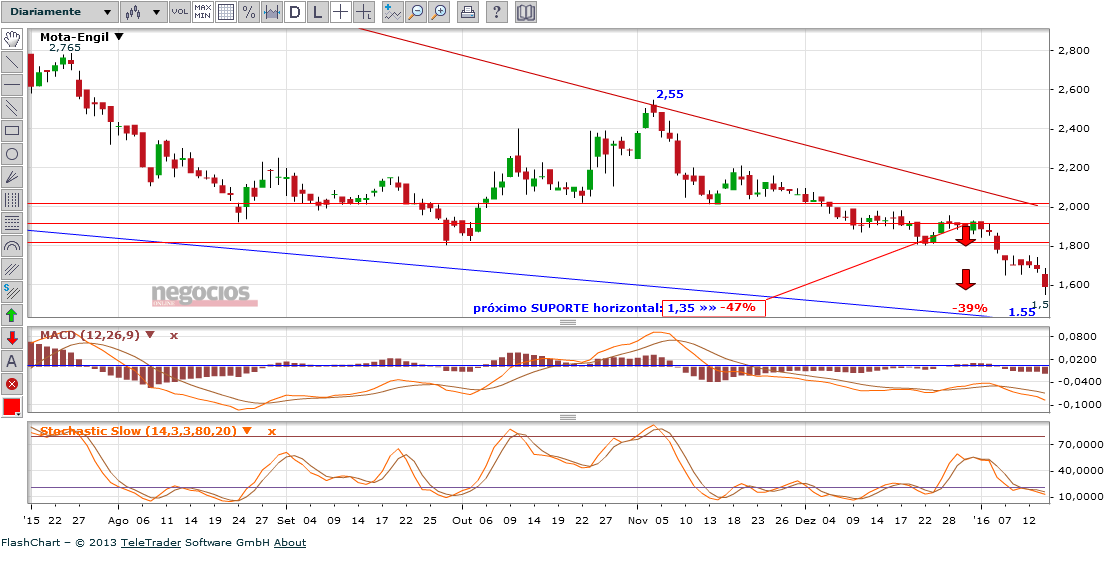Open the candlestick chart type dropdown
The width and height of the screenshot is (1107, 583).
[141, 12]
